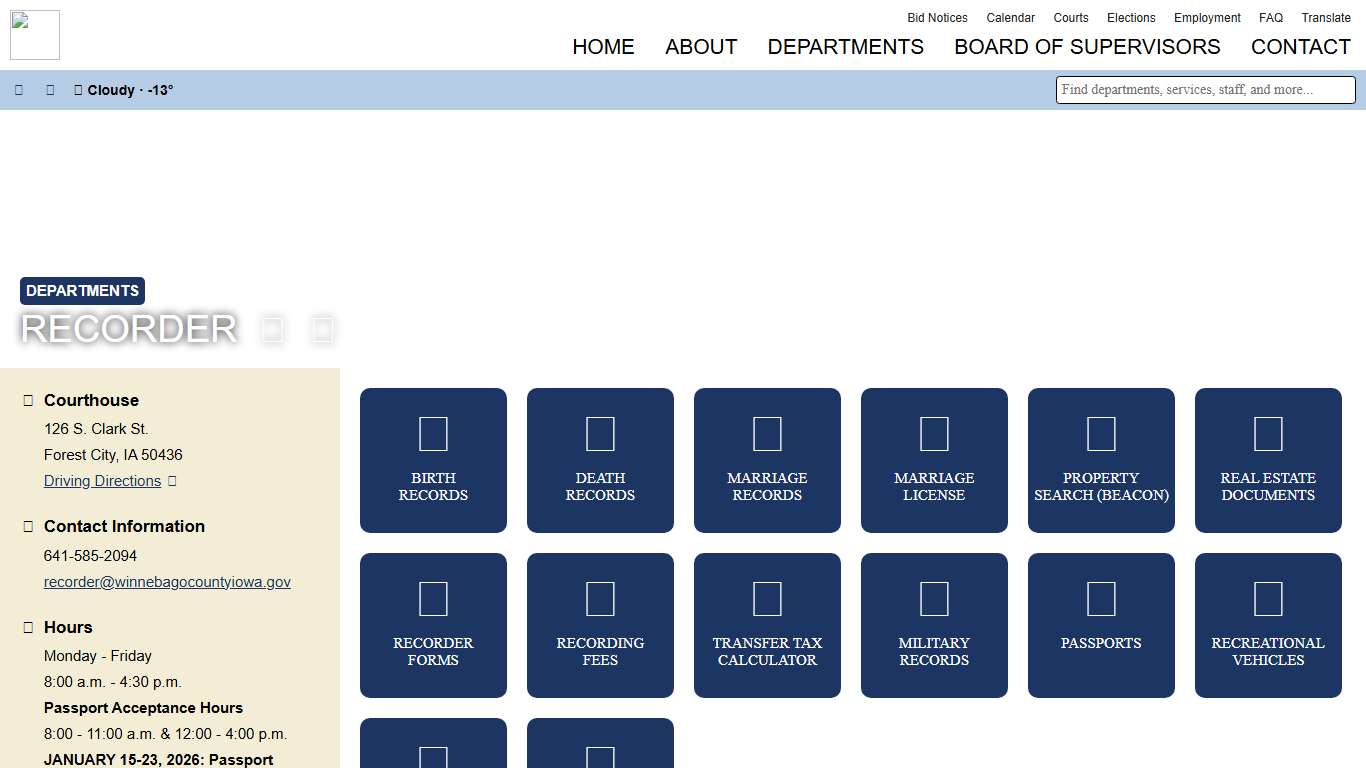Go to the CONTACT page
Viewport: 1366px width, 768px height.
[1301, 47]
